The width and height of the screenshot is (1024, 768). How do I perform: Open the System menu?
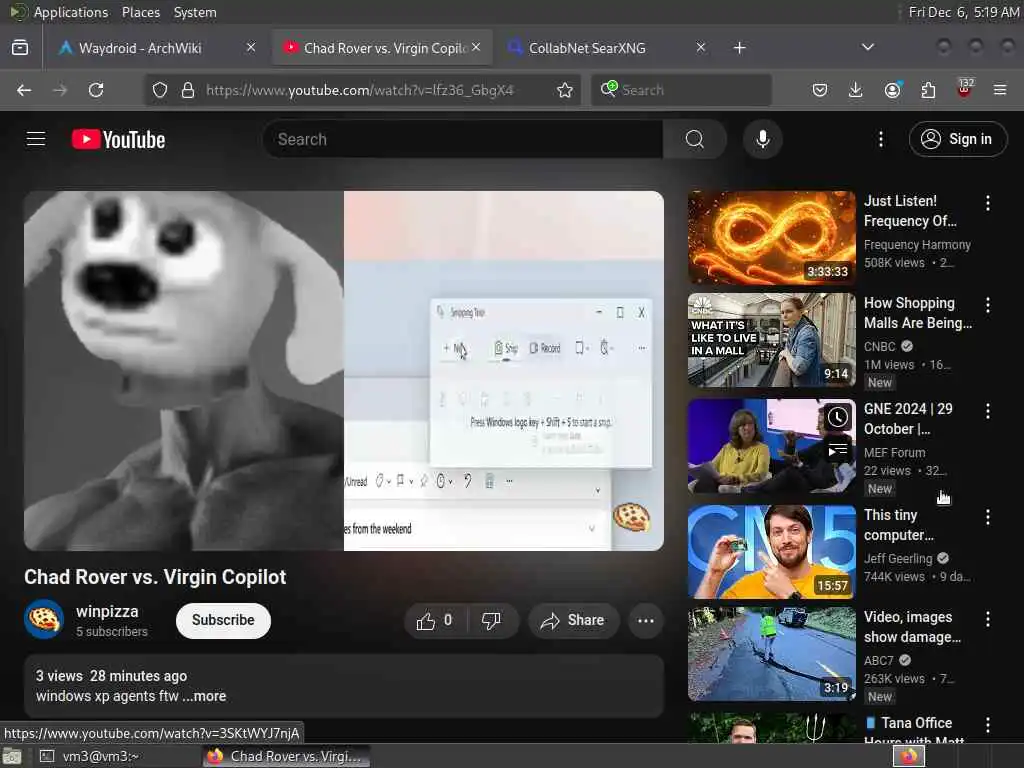(195, 12)
